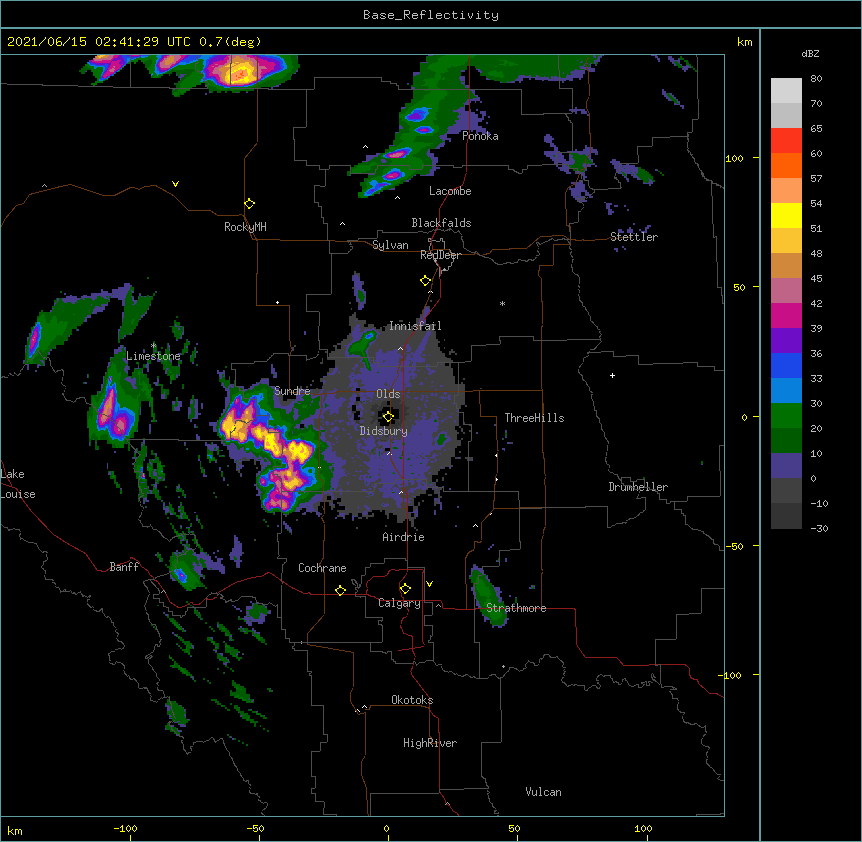The image size is (862, 842).
Task: Click the 50 tick on the bottom axis
Action: coord(514,828)
